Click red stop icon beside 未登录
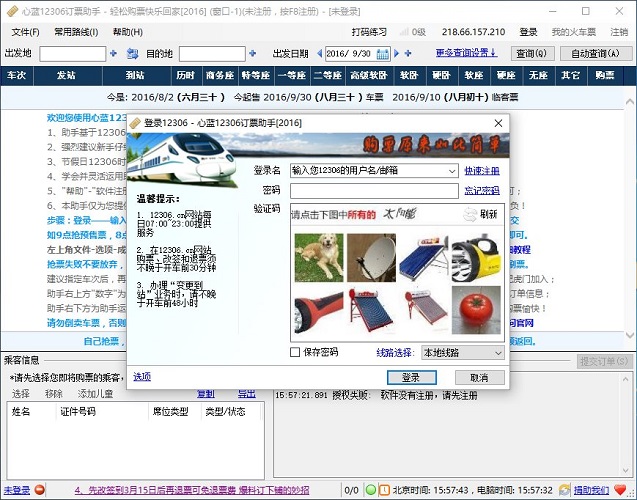Screen dimensions: 637x500 pos(39,490)
